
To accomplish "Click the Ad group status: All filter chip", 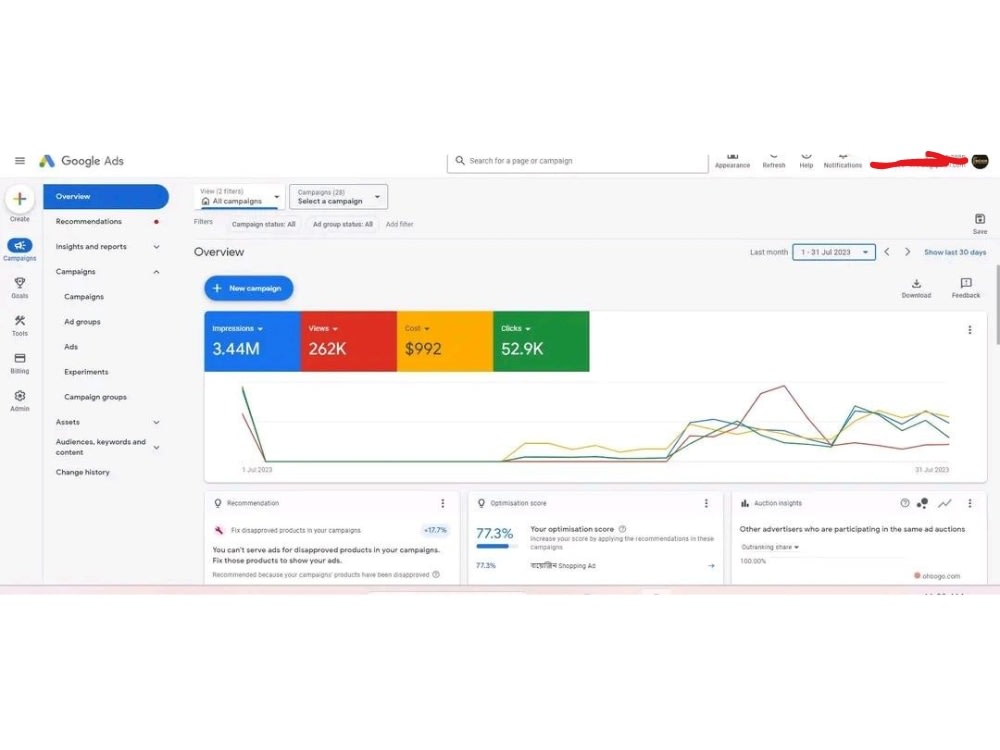I will click(342, 224).
